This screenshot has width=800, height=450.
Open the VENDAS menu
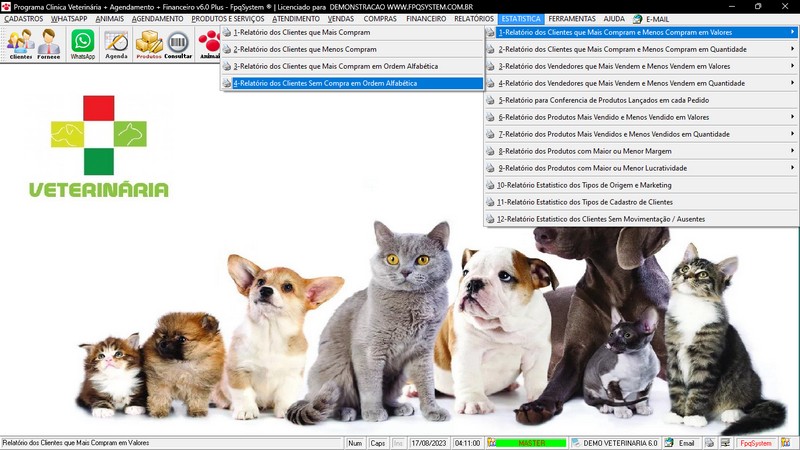[x=341, y=19]
